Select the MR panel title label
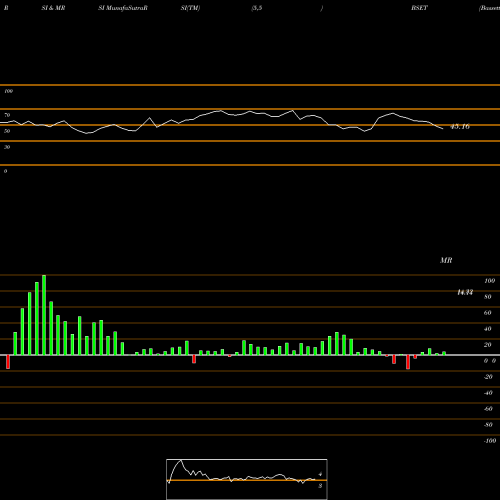 pos(446,260)
